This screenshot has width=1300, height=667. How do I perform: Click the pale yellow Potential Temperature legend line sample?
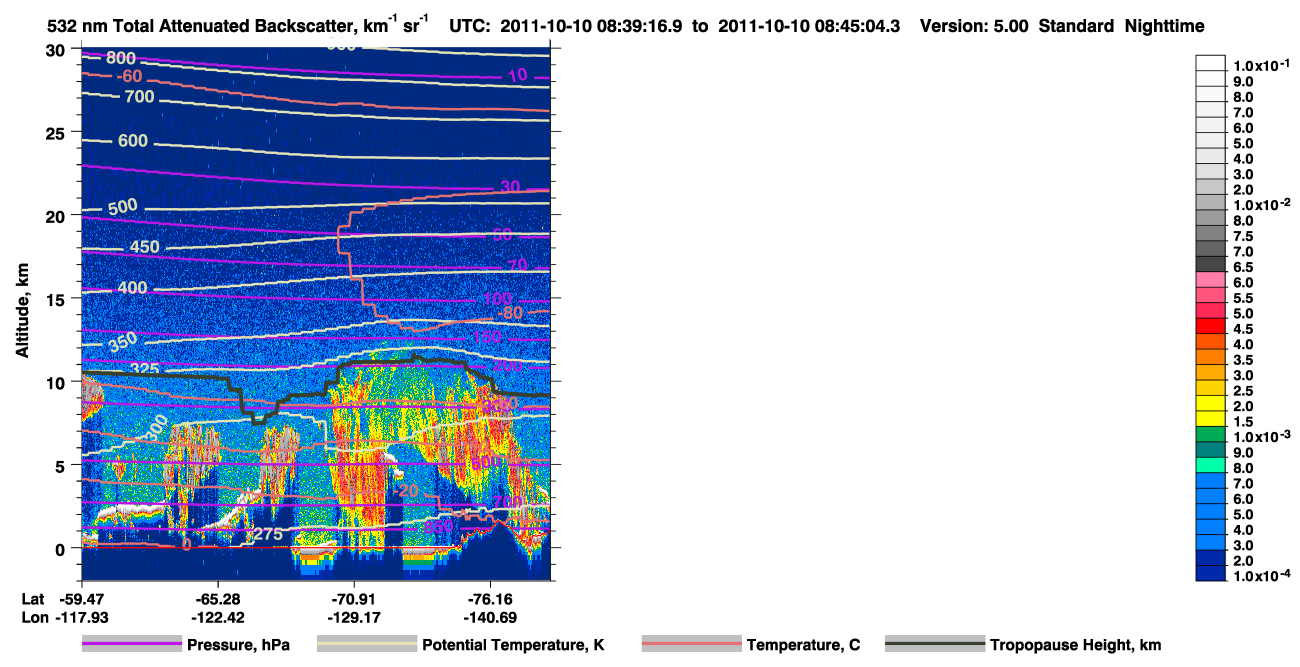(x=366, y=645)
